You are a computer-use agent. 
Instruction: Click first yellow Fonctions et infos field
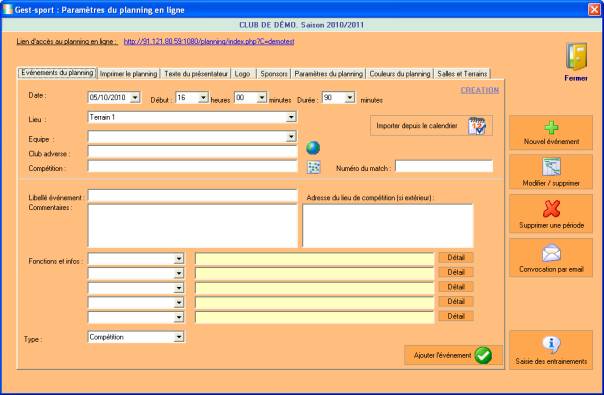(314, 259)
